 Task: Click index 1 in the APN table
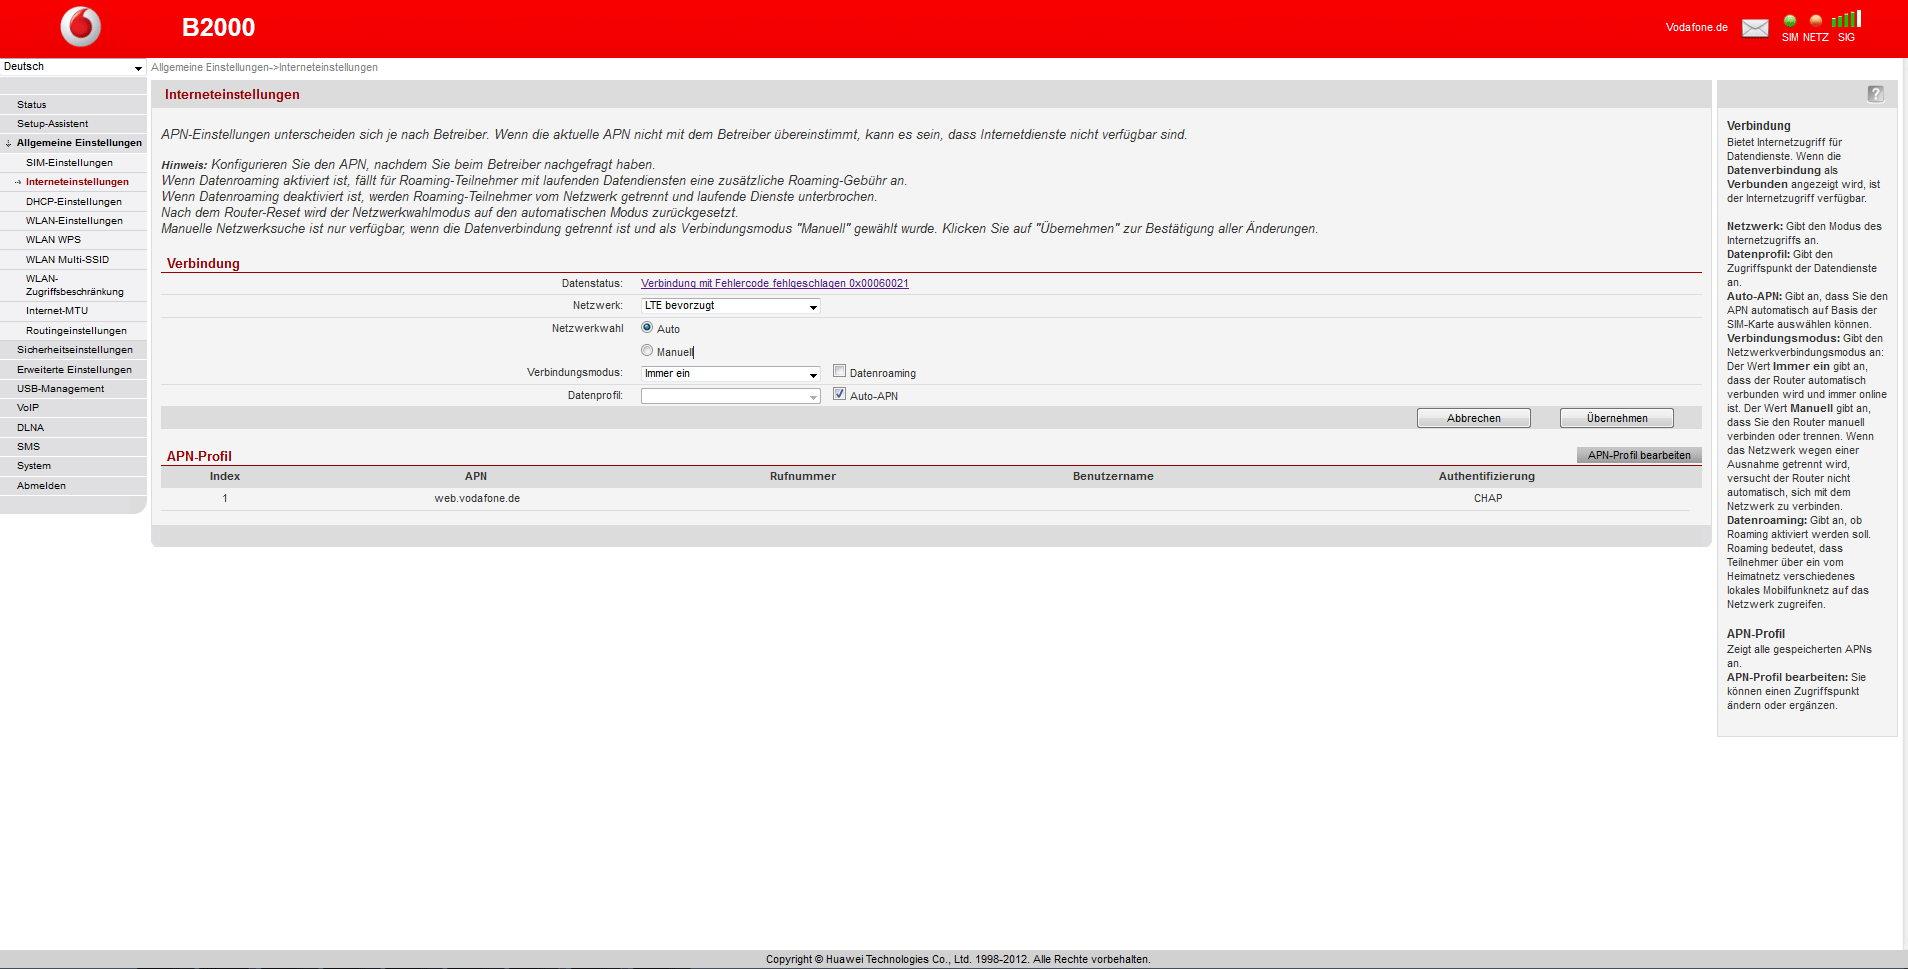tap(225, 499)
